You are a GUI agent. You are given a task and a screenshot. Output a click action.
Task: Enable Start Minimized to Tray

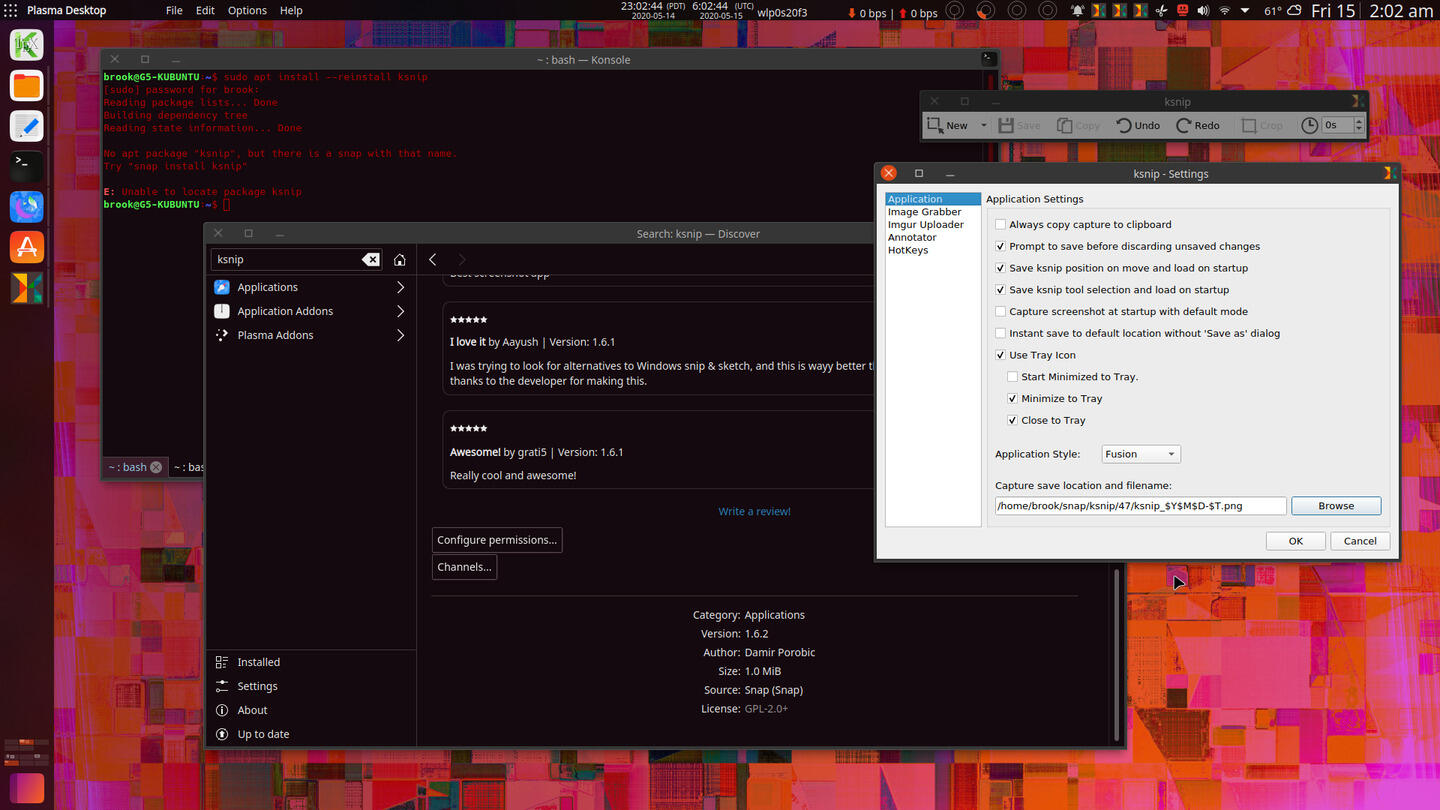click(1012, 377)
